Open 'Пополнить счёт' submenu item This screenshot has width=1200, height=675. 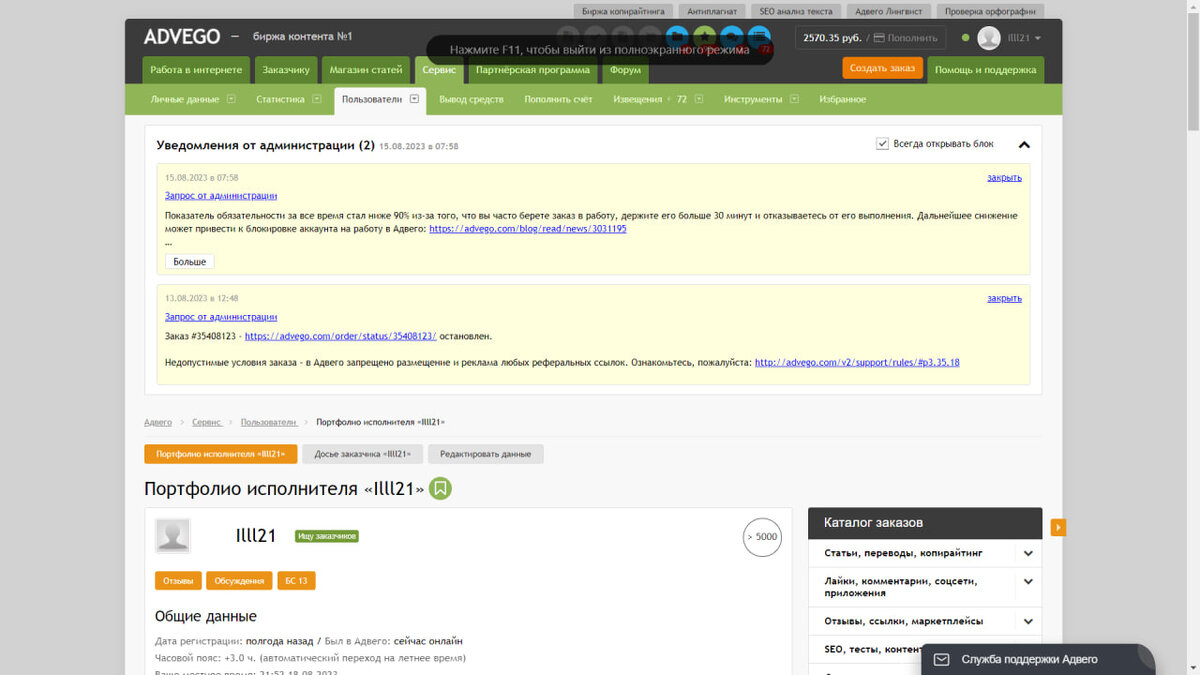(558, 99)
